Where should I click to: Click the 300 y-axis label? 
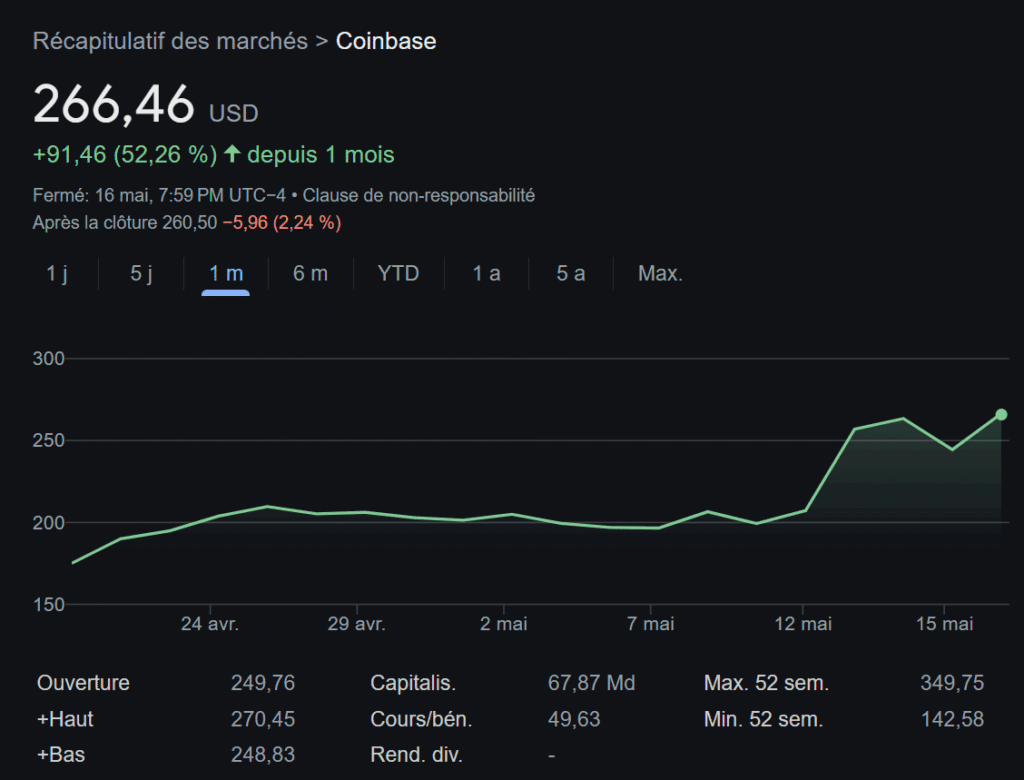click(49, 359)
